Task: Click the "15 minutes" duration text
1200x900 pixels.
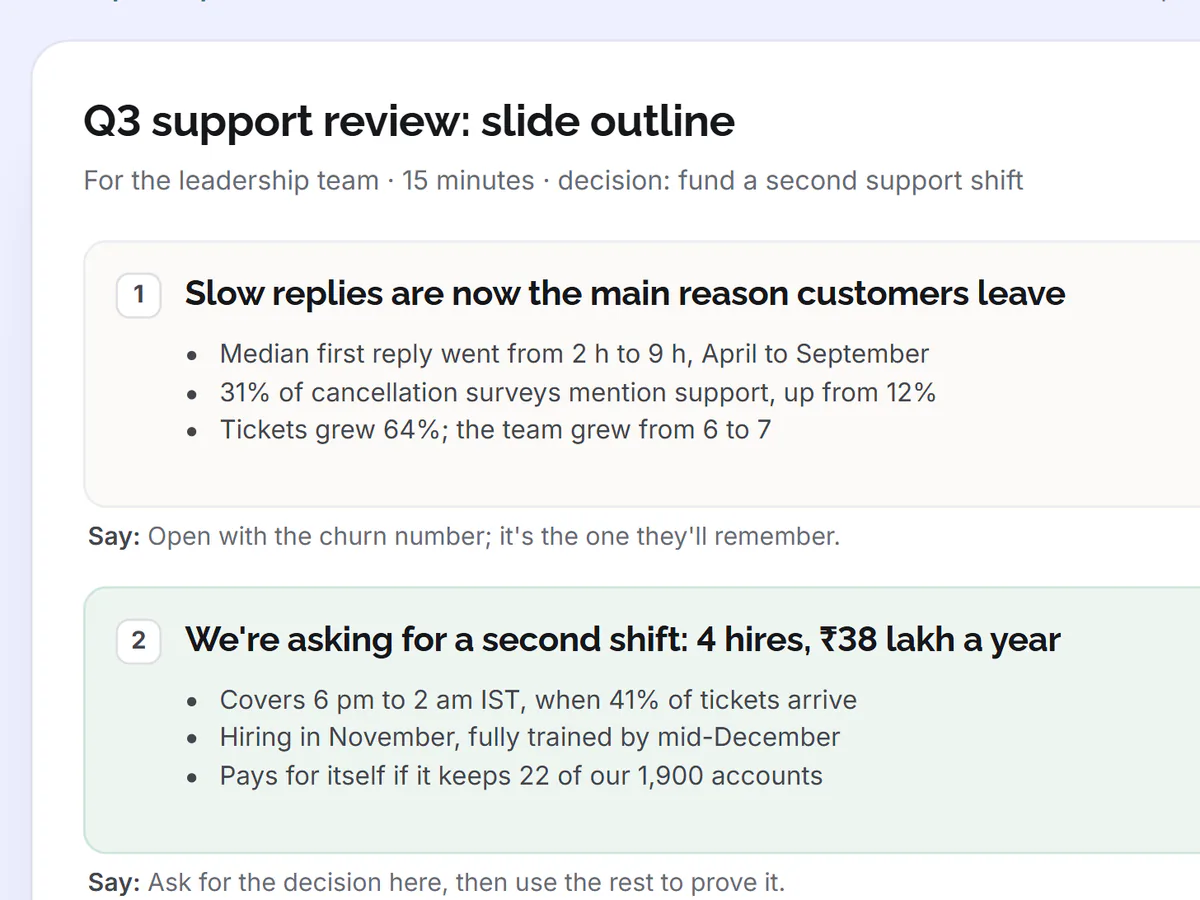Action: [468, 181]
